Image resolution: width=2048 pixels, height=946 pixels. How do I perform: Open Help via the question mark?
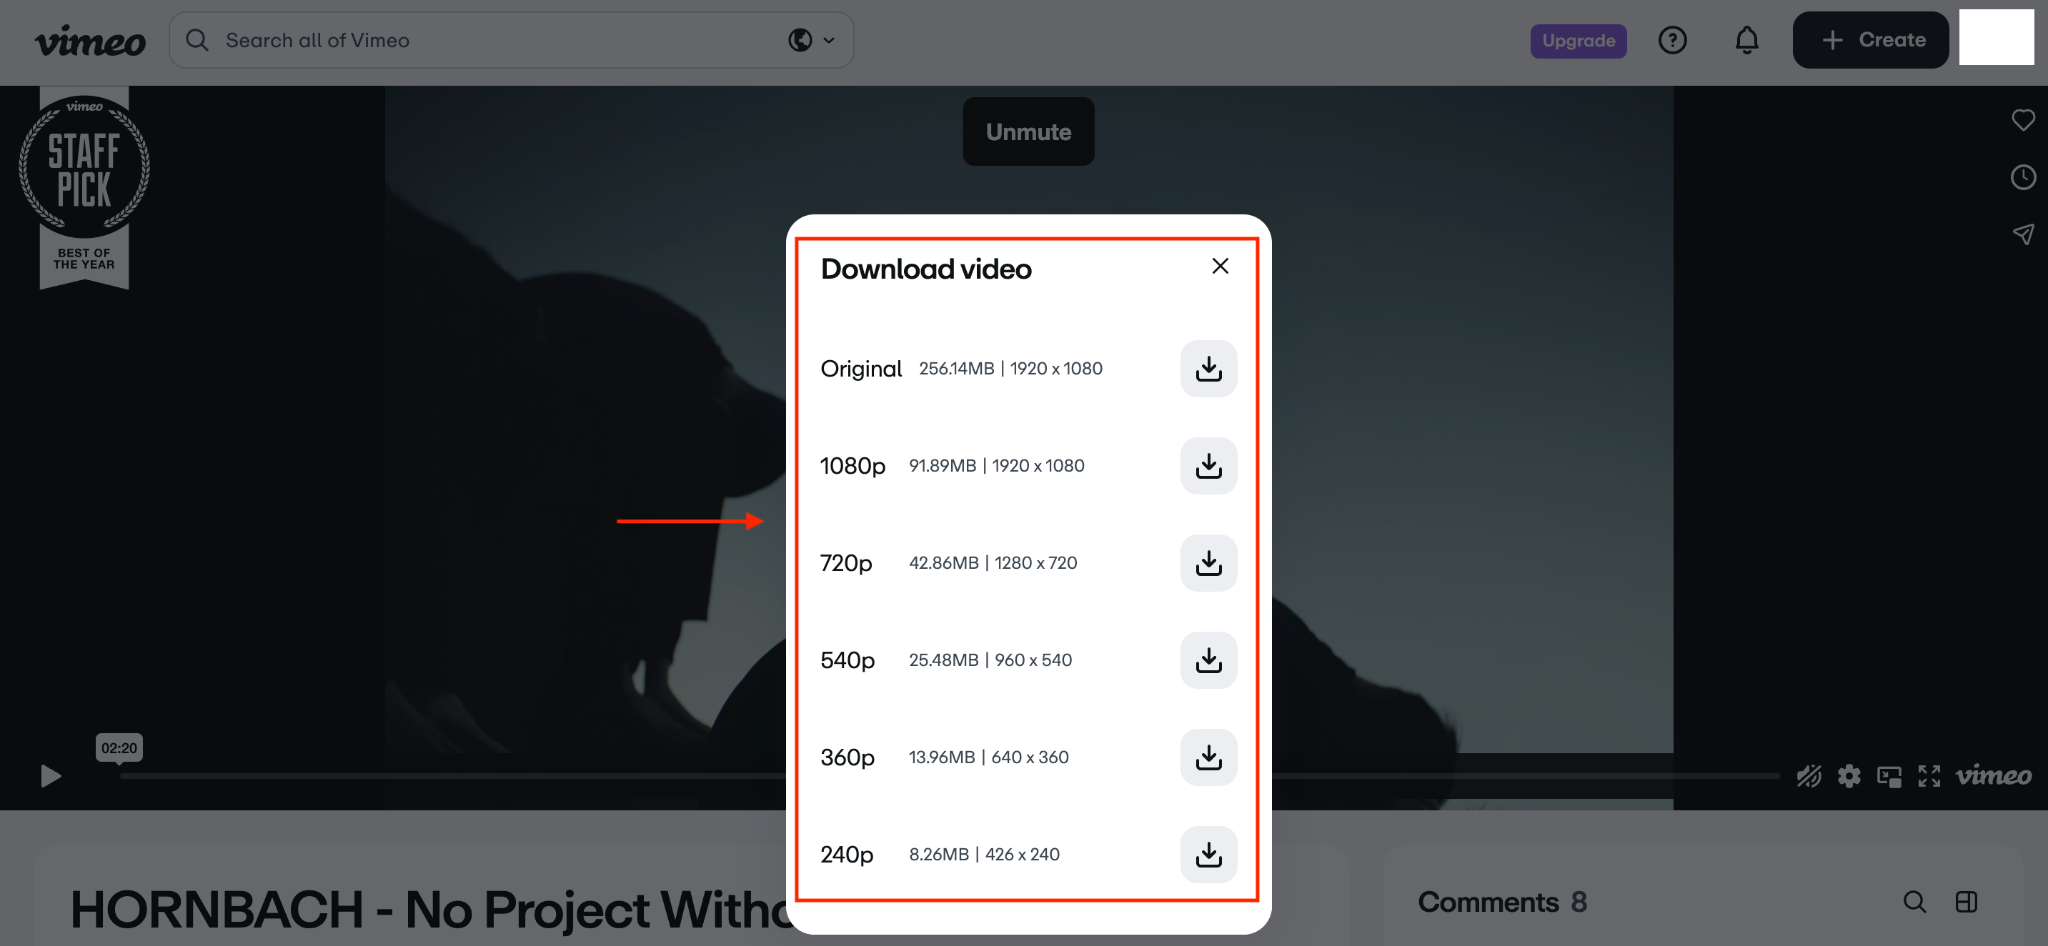(1672, 40)
